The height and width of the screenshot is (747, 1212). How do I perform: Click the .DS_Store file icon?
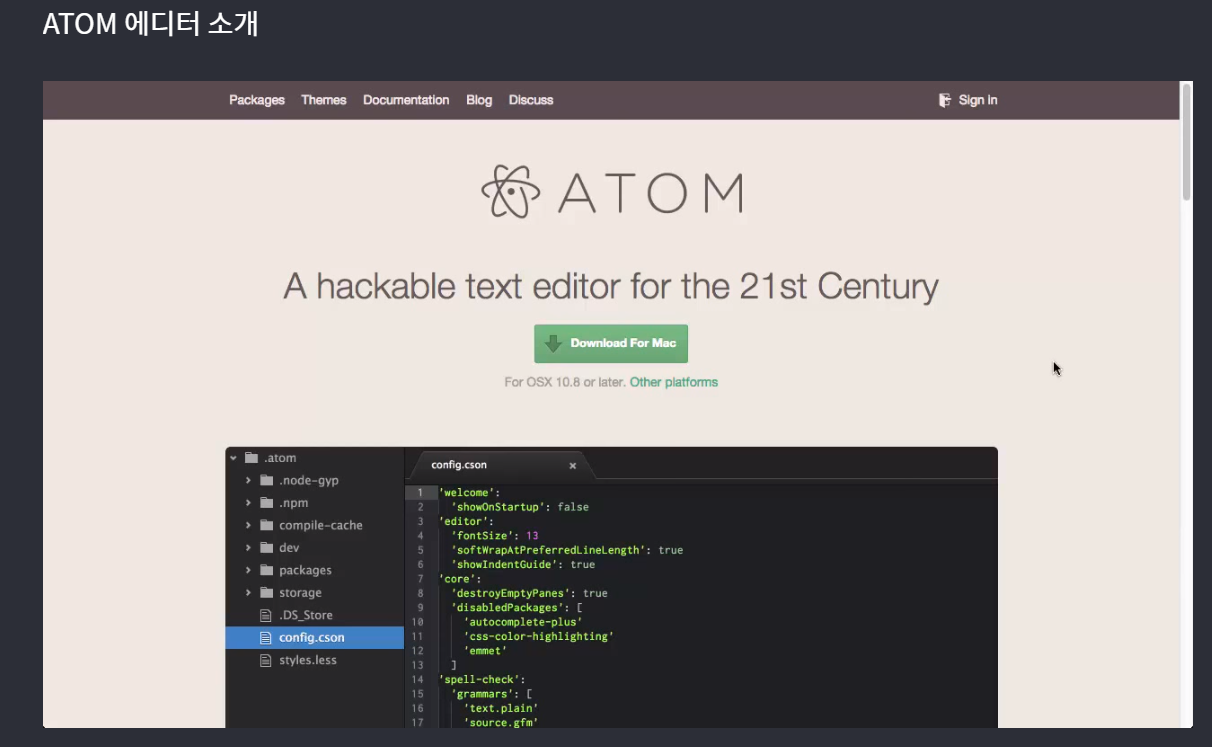(x=266, y=615)
